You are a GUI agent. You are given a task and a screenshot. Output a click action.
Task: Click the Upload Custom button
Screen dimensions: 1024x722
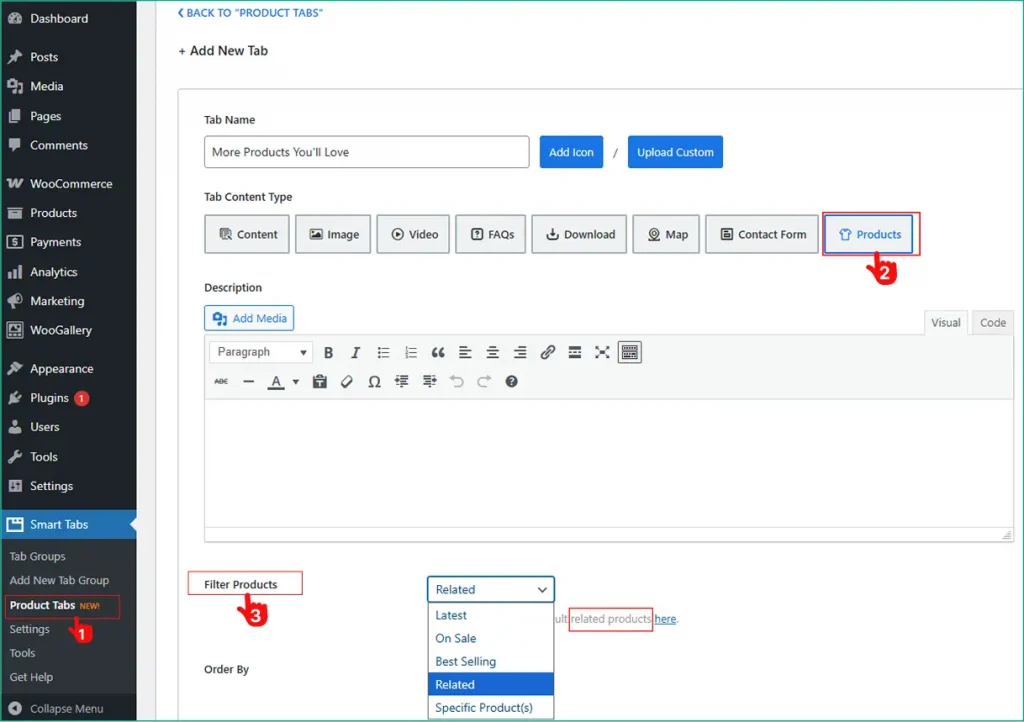click(x=675, y=152)
